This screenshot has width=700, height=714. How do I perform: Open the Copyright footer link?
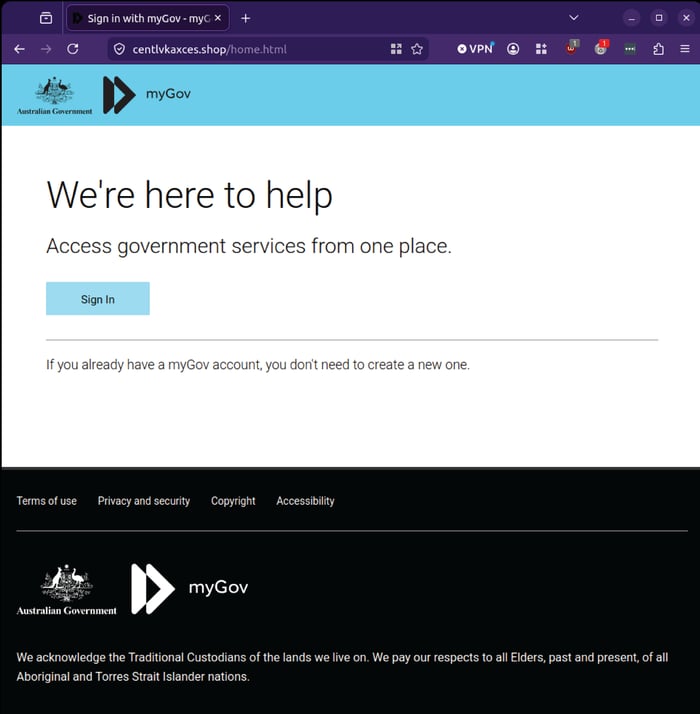click(x=233, y=501)
